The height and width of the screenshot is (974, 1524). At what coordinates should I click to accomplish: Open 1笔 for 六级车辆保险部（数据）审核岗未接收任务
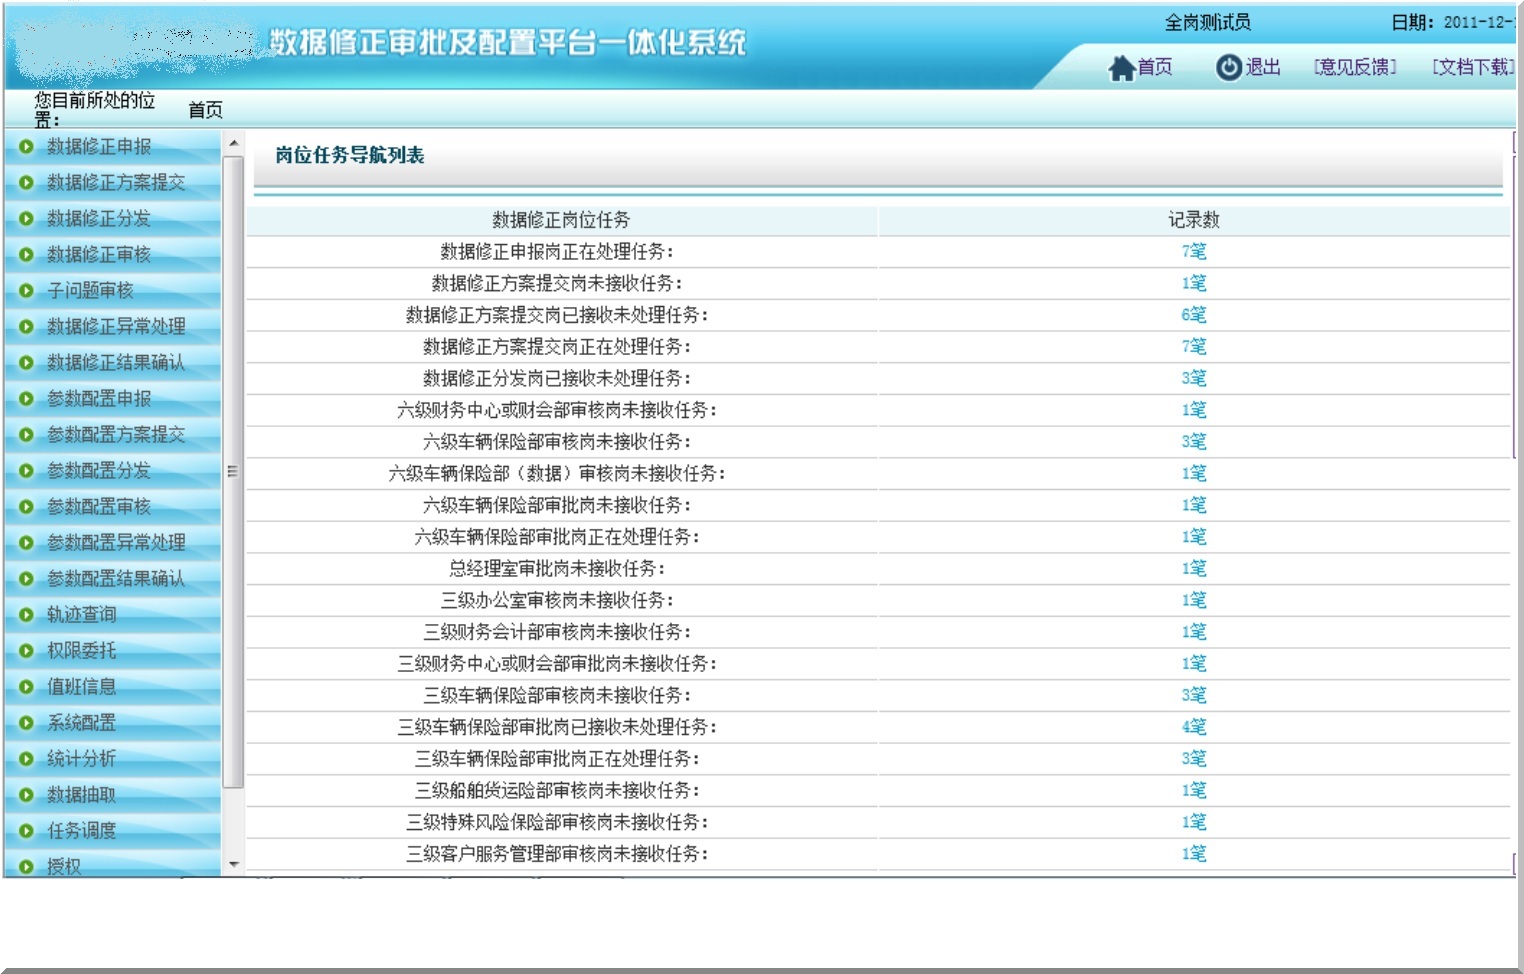[1194, 473]
